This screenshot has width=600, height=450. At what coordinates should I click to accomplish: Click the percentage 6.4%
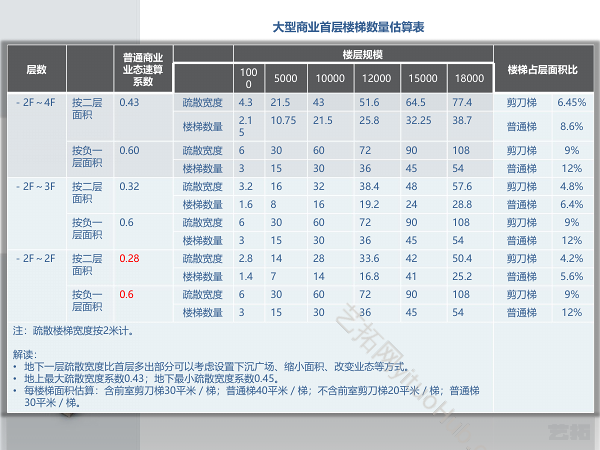click(x=571, y=204)
